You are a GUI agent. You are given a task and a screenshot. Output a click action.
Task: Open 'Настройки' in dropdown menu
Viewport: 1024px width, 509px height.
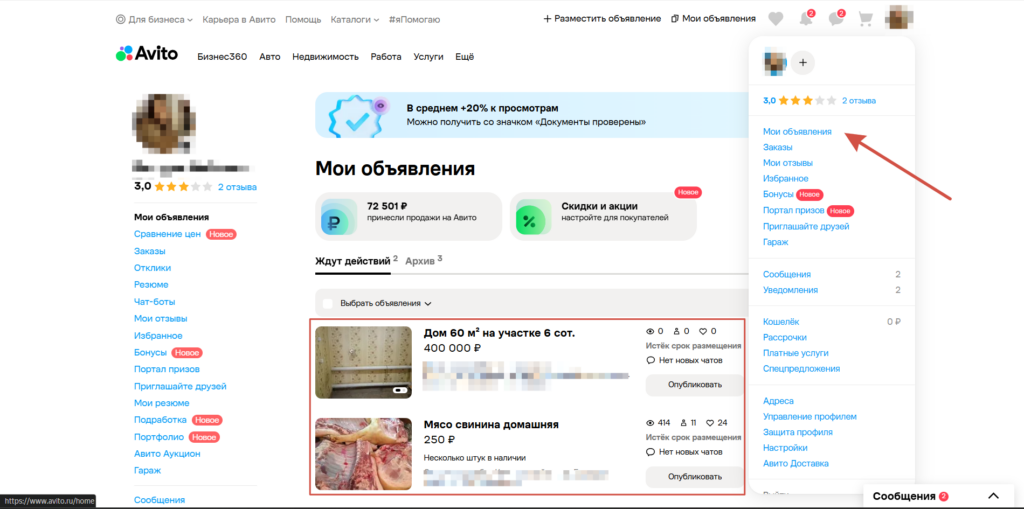pos(785,448)
